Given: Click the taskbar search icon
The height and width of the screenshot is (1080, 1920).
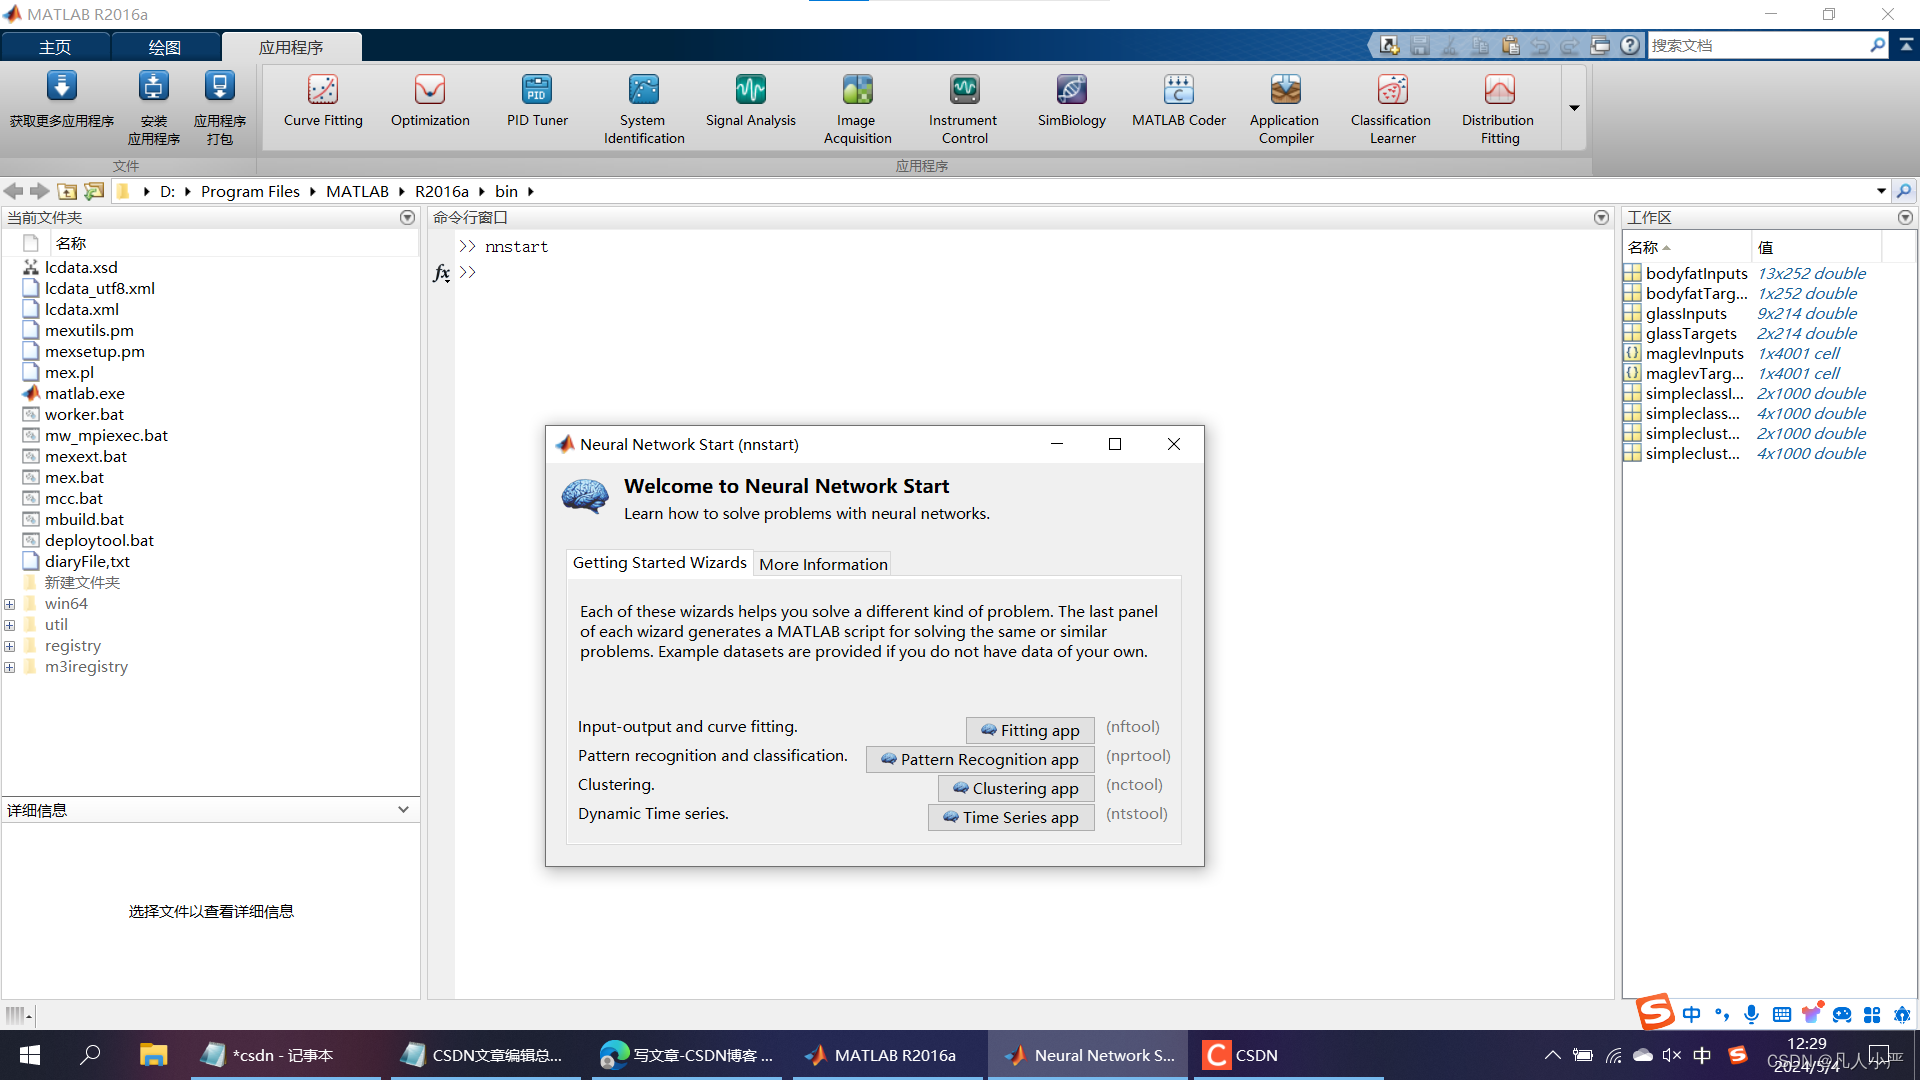Looking at the screenshot, I should 90,1055.
